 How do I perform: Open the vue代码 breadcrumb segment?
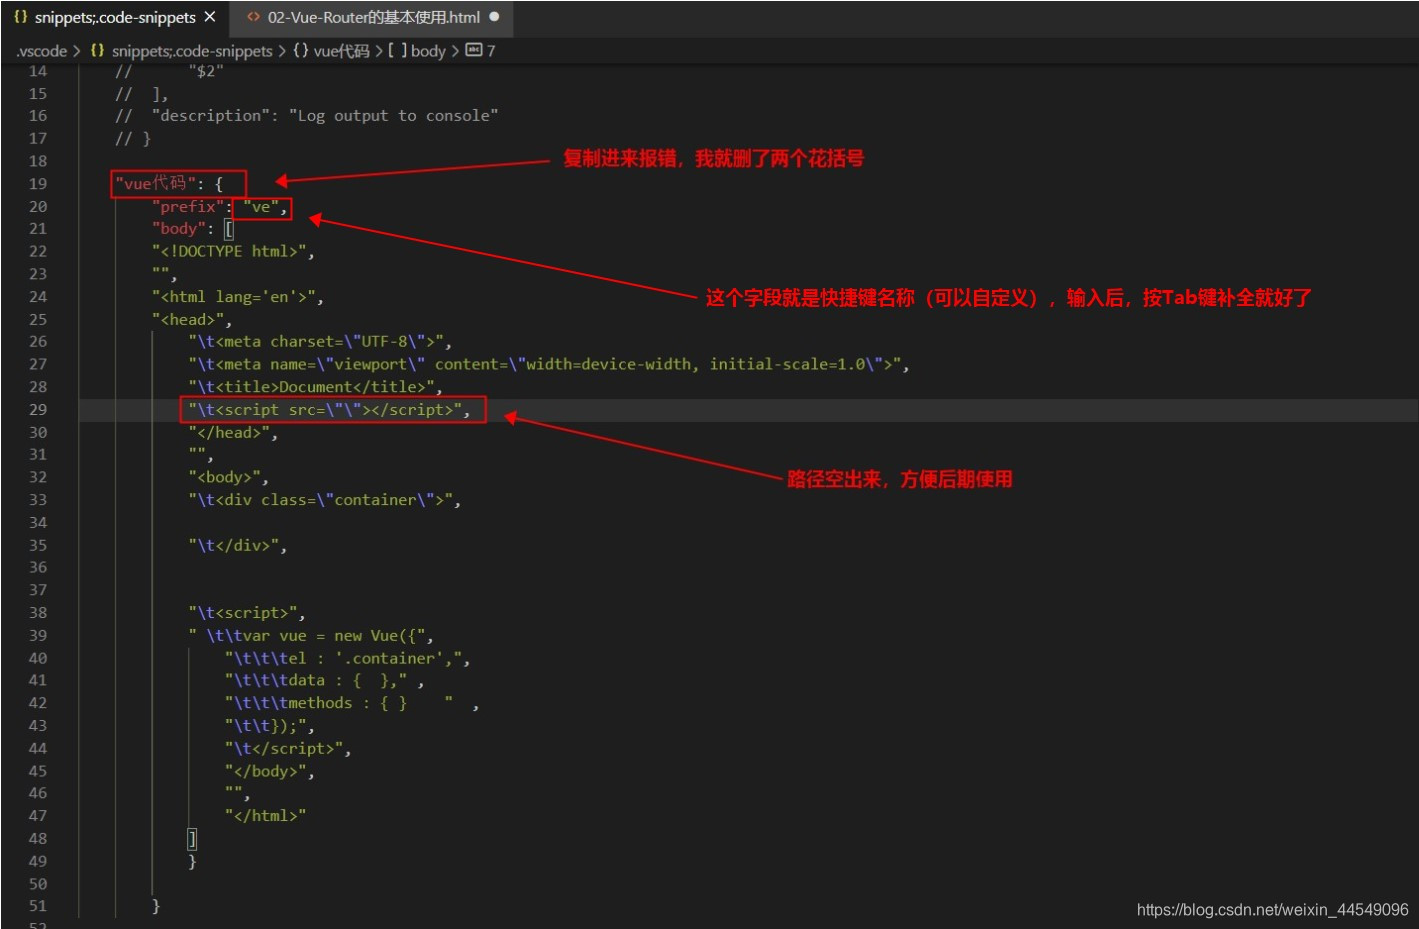click(x=341, y=51)
